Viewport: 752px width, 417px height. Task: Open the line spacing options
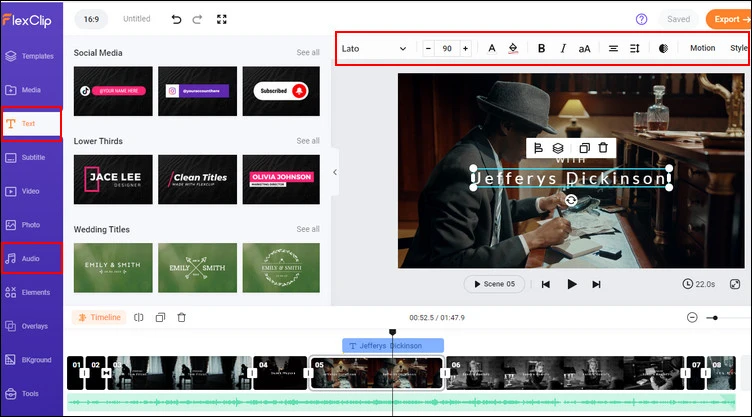tap(634, 48)
